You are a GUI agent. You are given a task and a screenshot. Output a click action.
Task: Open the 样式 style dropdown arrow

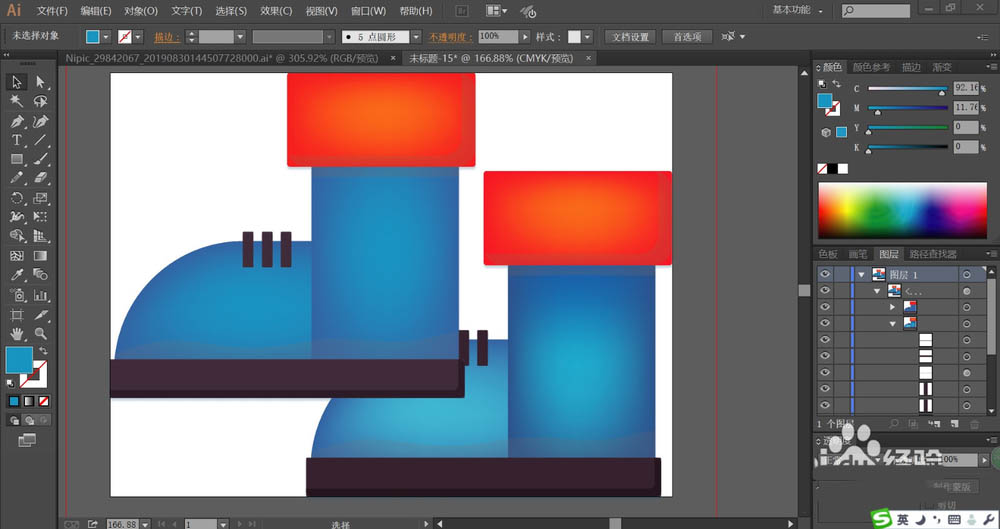(587, 37)
